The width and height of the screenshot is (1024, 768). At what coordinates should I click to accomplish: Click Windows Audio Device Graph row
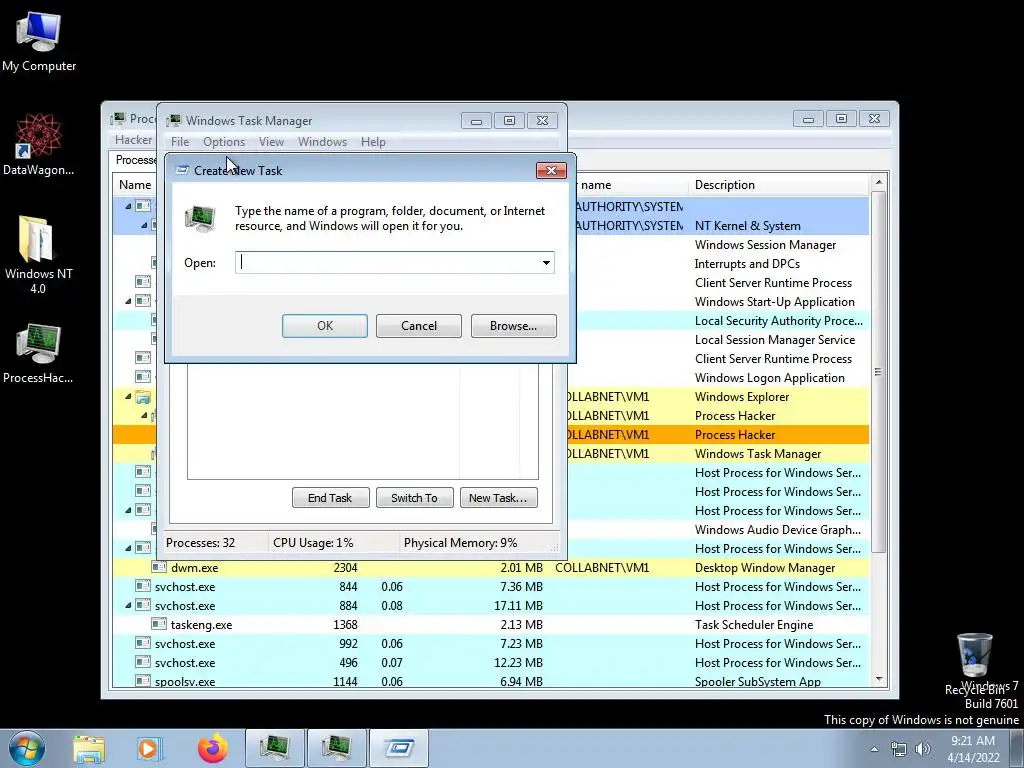(x=777, y=530)
